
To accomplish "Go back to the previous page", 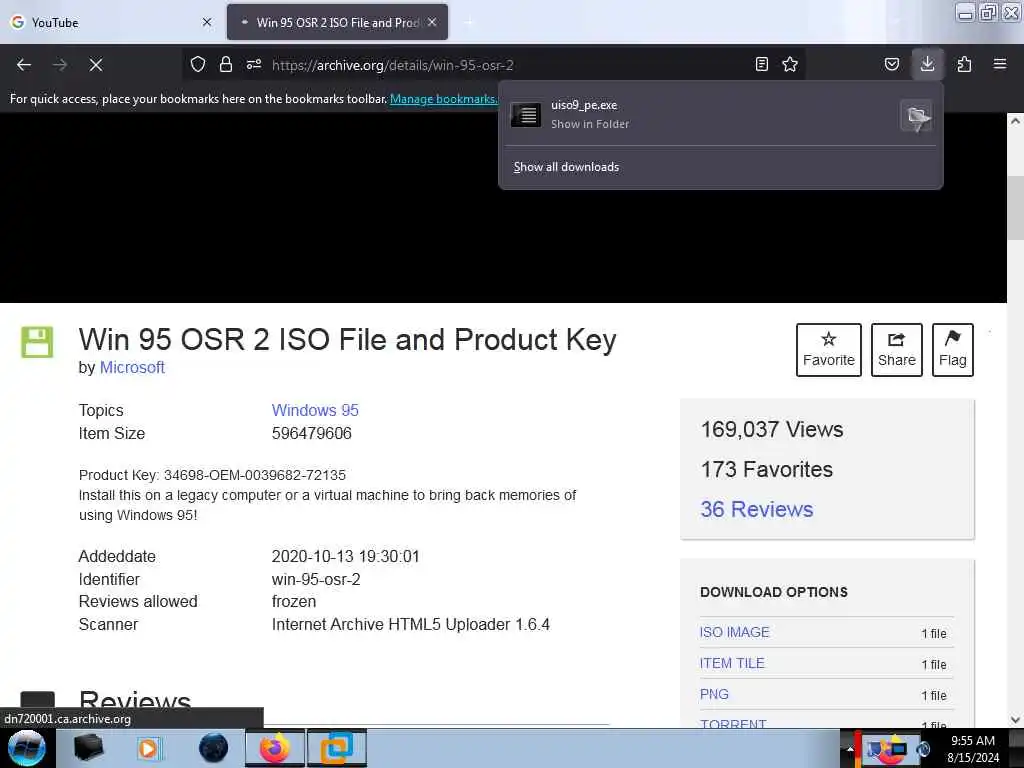I will point(24,65).
